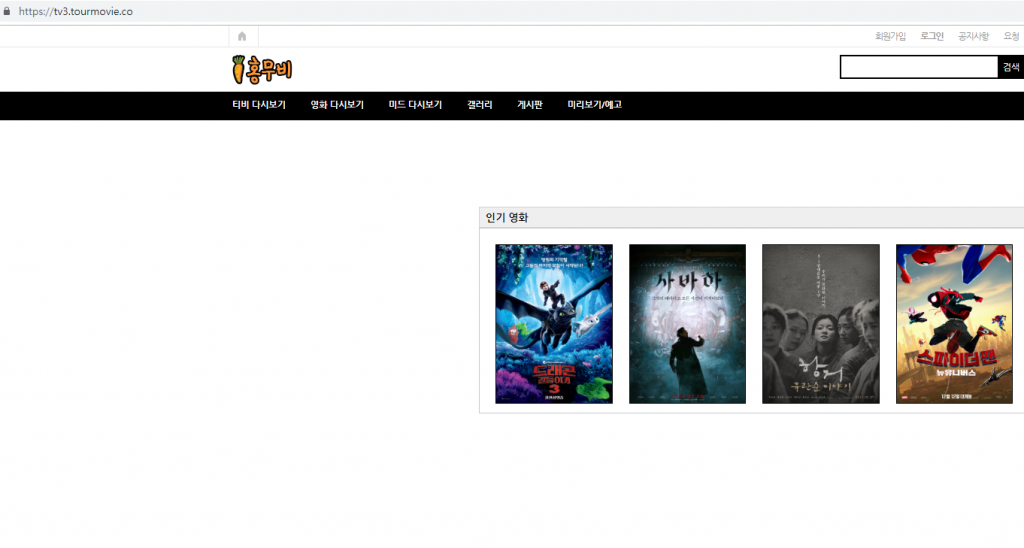Select the 사바하 movie poster
Viewport: 1024px width, 548px height.
(x=687, y=323)
